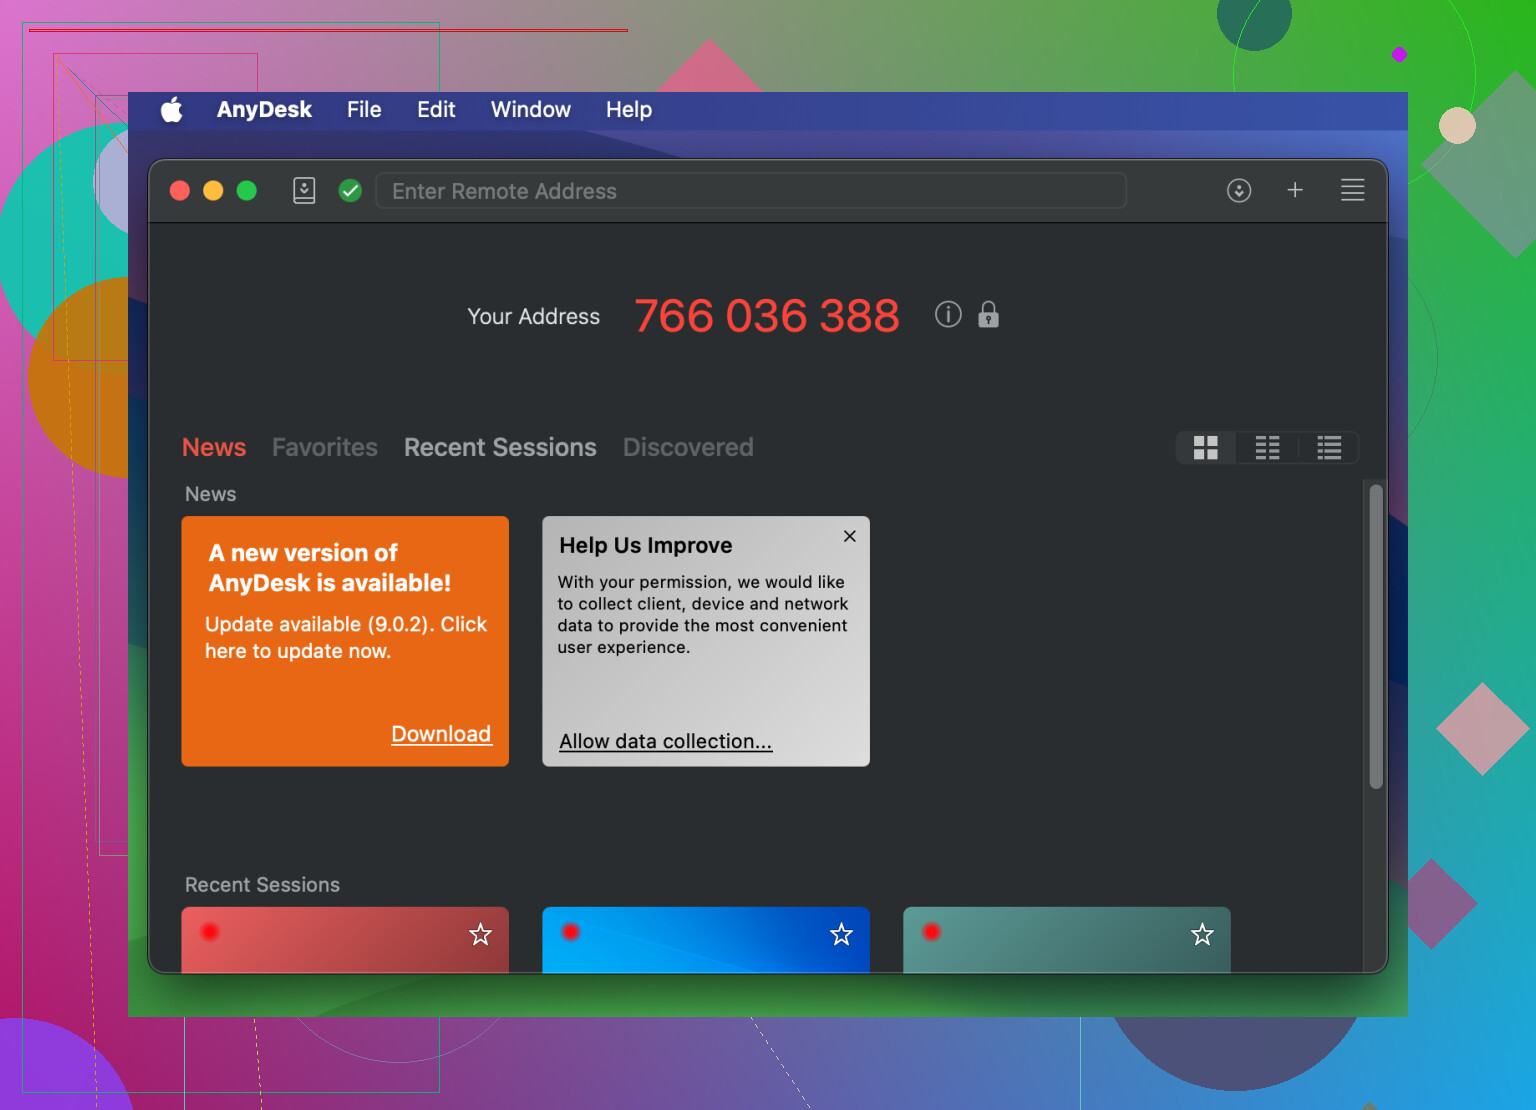This screenshot has width=1536, height=1110.
Task: Switch to the Discovered tab
Action: [688, 447]
